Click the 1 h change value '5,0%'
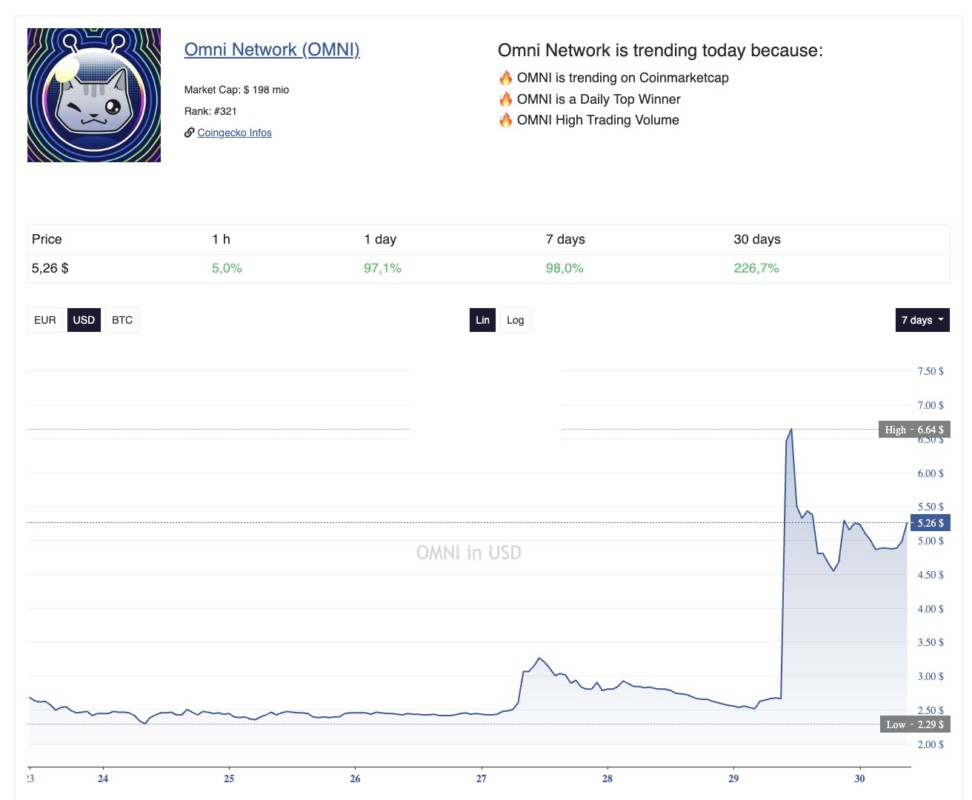Viewport: 972px width, 800px height. [x=227, y=268]
